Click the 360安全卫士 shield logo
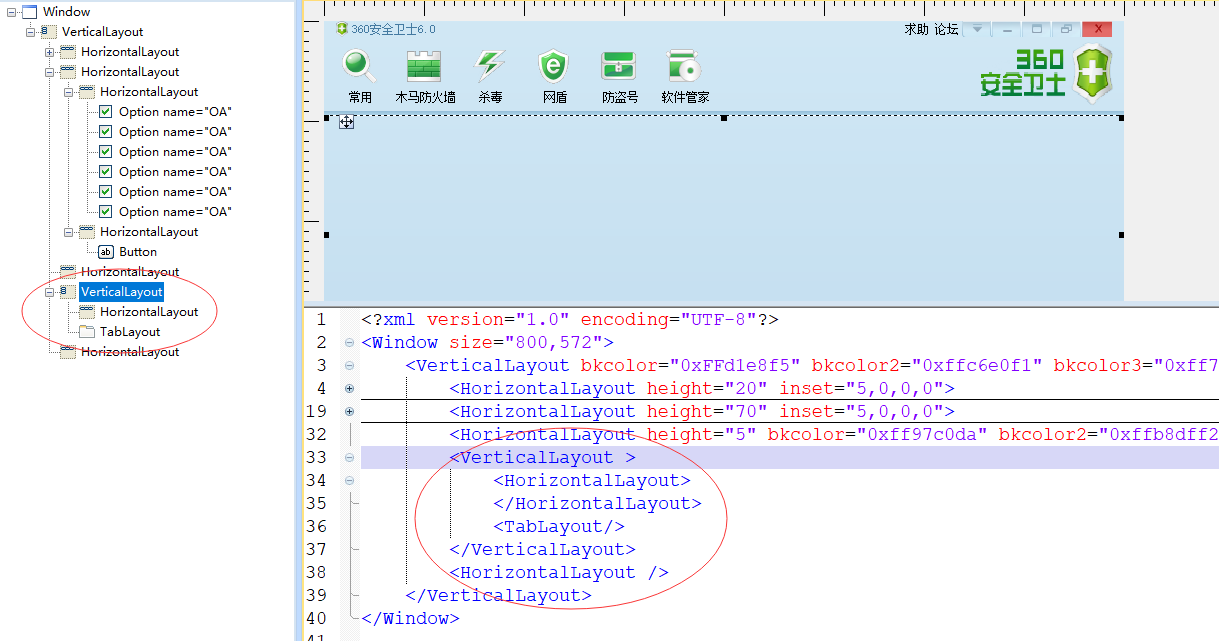 pyautogui.click(x=1091, y=73)
